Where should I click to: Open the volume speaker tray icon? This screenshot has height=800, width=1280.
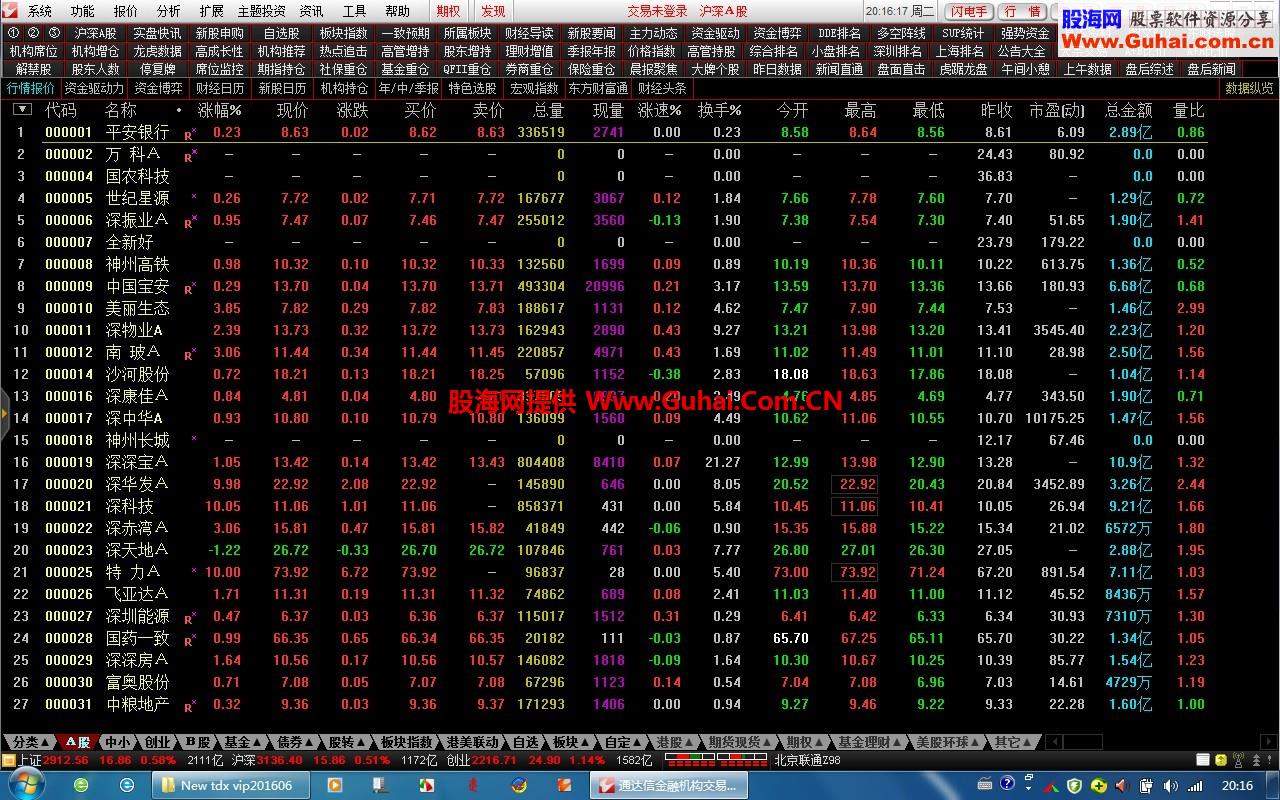tap(1168, 785)
